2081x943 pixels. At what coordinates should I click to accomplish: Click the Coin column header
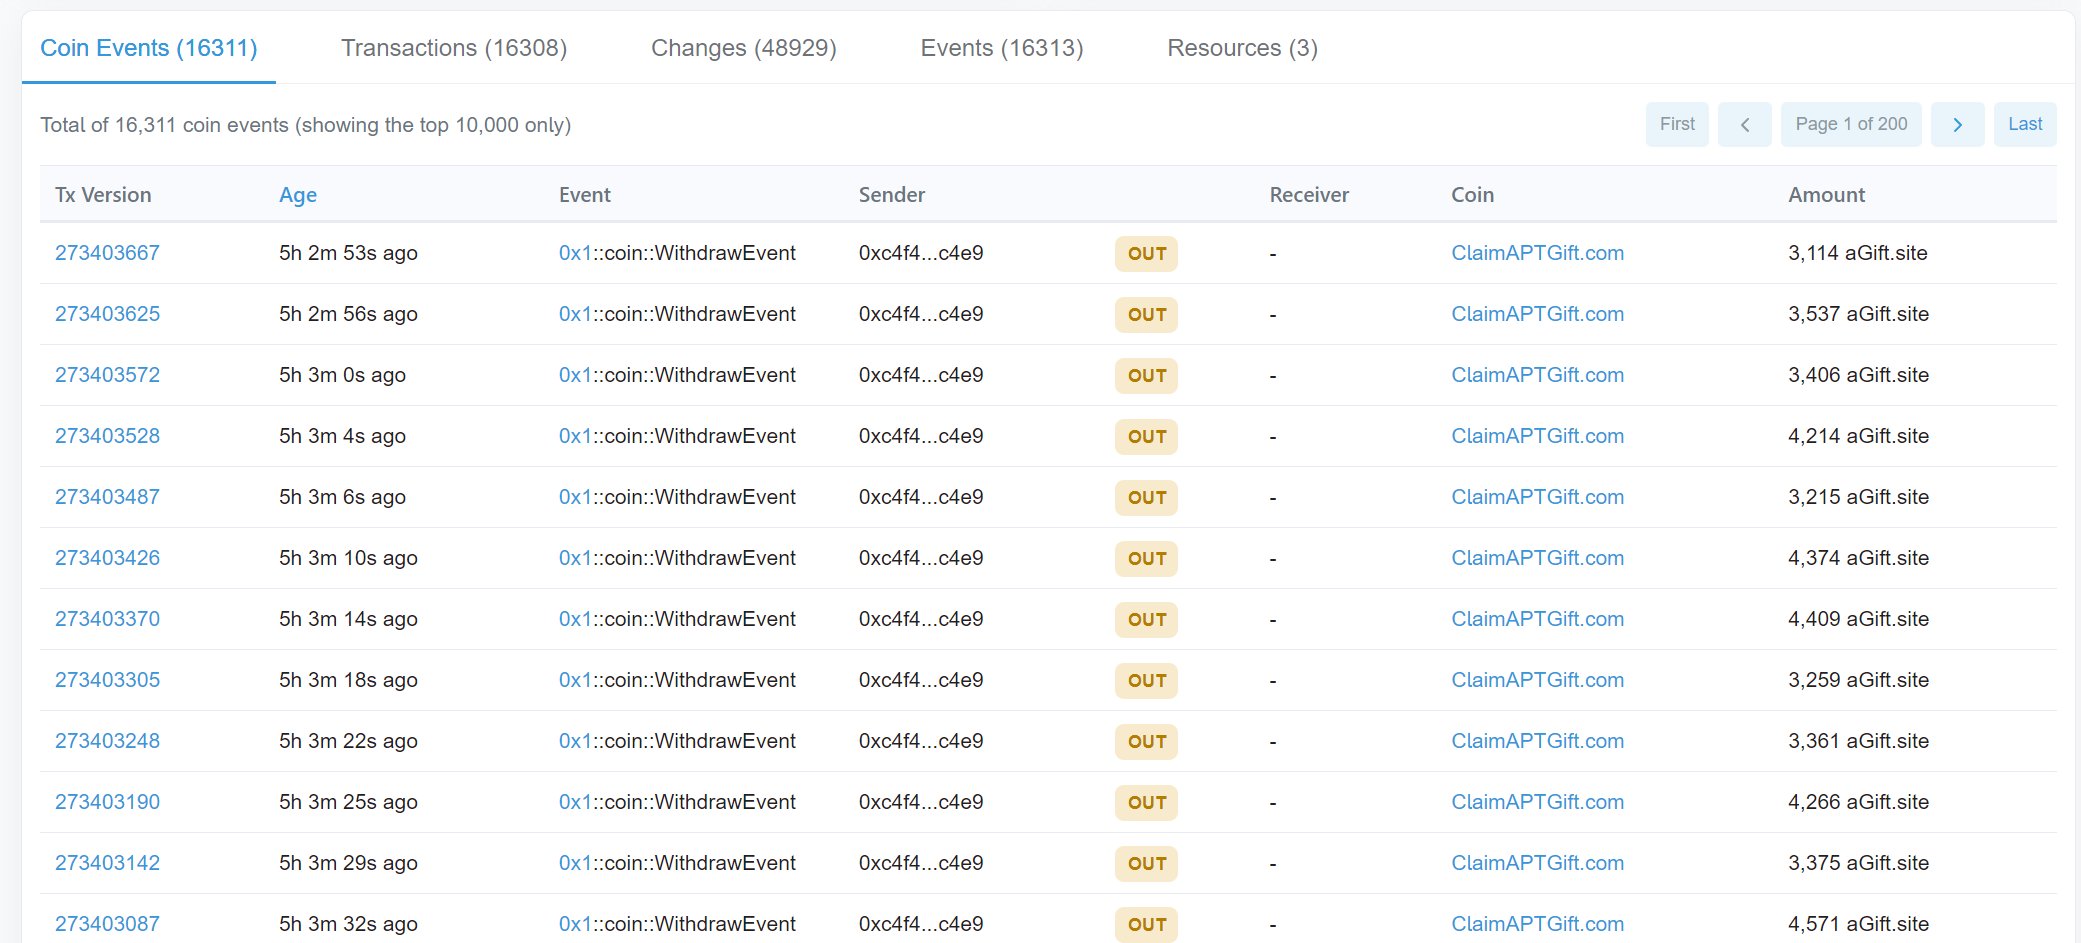pyautogui.click(x=1472, y=195)
